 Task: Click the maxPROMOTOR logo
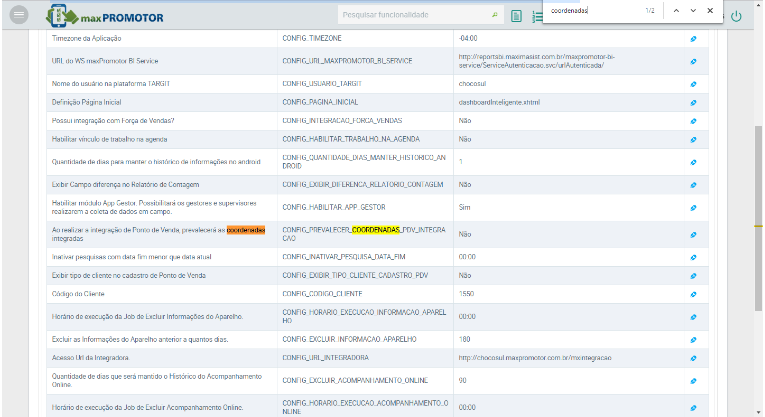104,17
